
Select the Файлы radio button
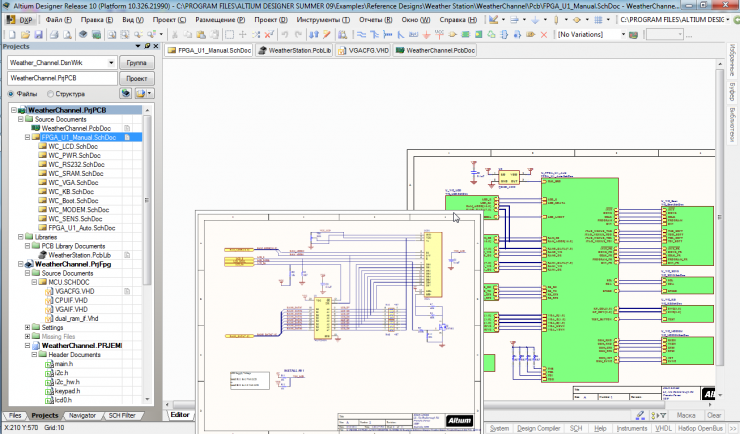pos(11,94)
